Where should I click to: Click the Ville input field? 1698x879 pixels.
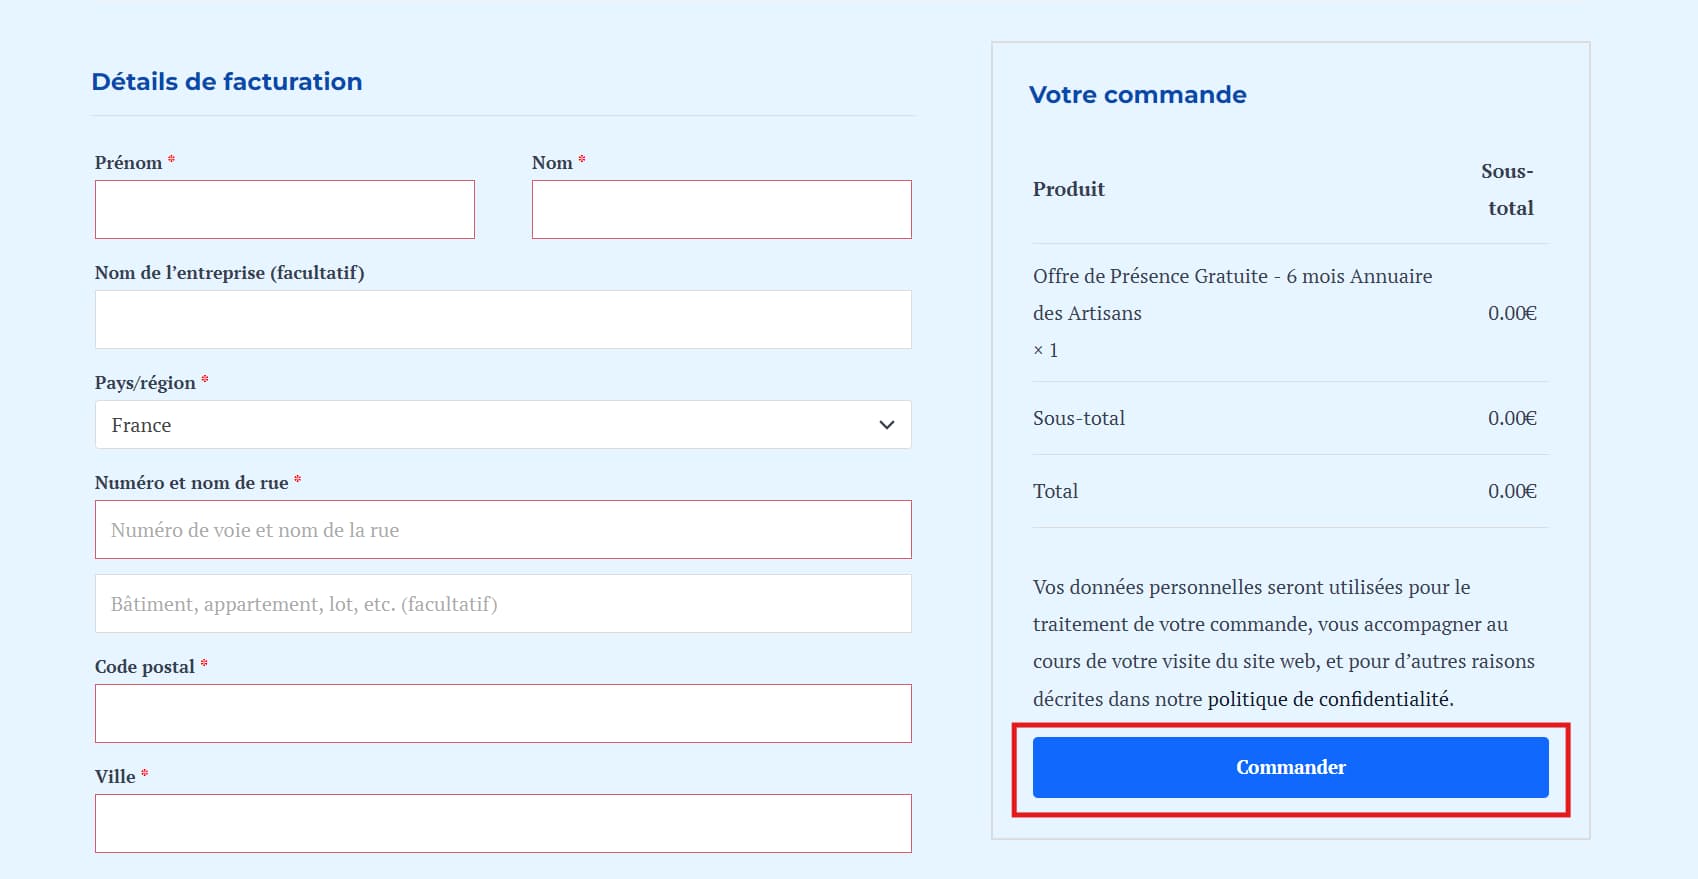click(x=503, y=823)
